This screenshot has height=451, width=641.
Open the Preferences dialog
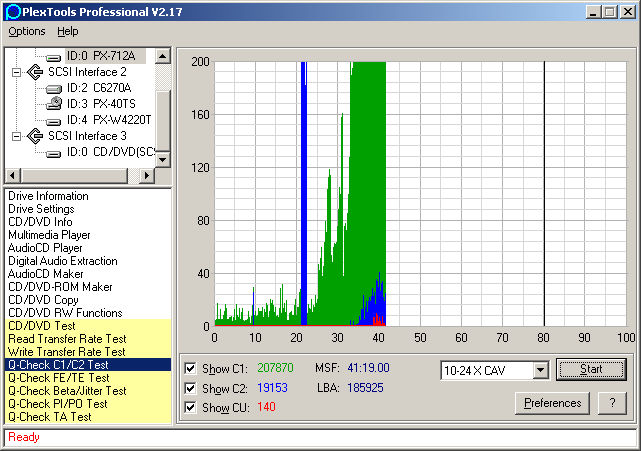(x=552, y=403)
